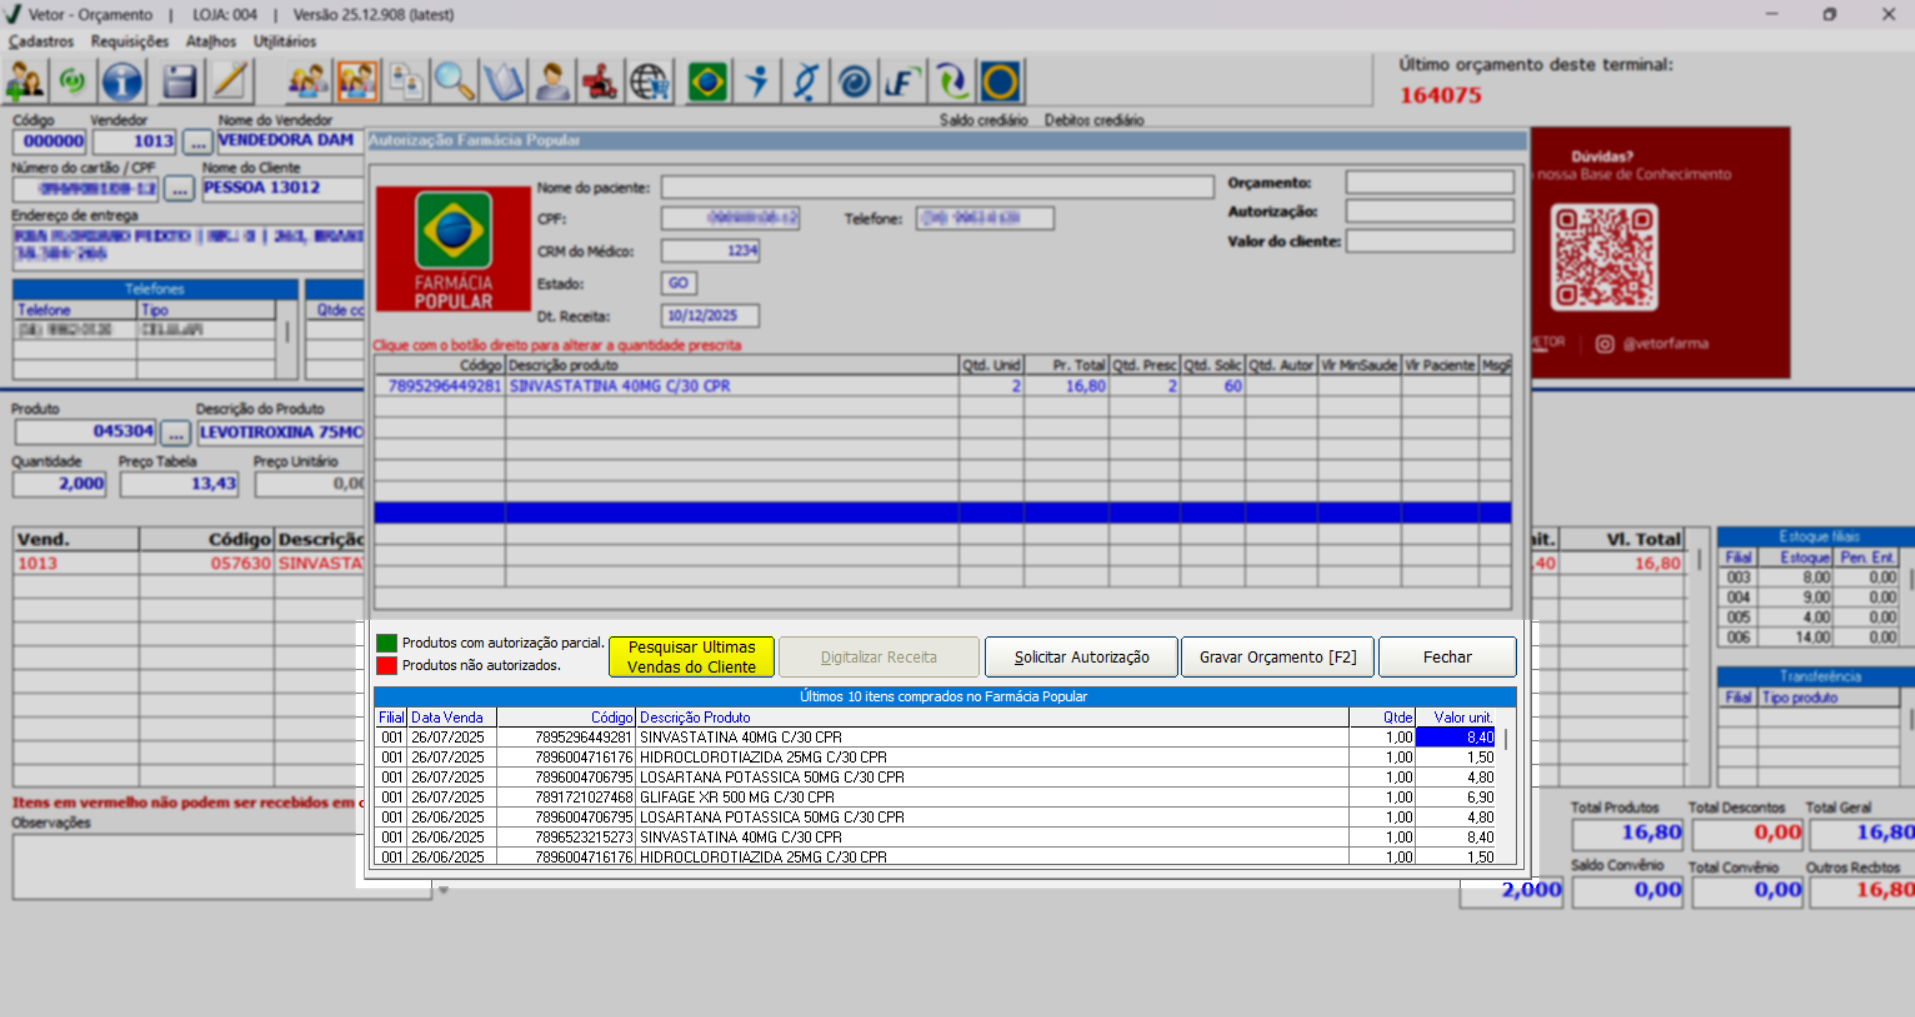1915x1017 pixels.
Task: Open product lookup ellipsis beside code 045304
Action: pyautogui.click(x=175, y=433)
